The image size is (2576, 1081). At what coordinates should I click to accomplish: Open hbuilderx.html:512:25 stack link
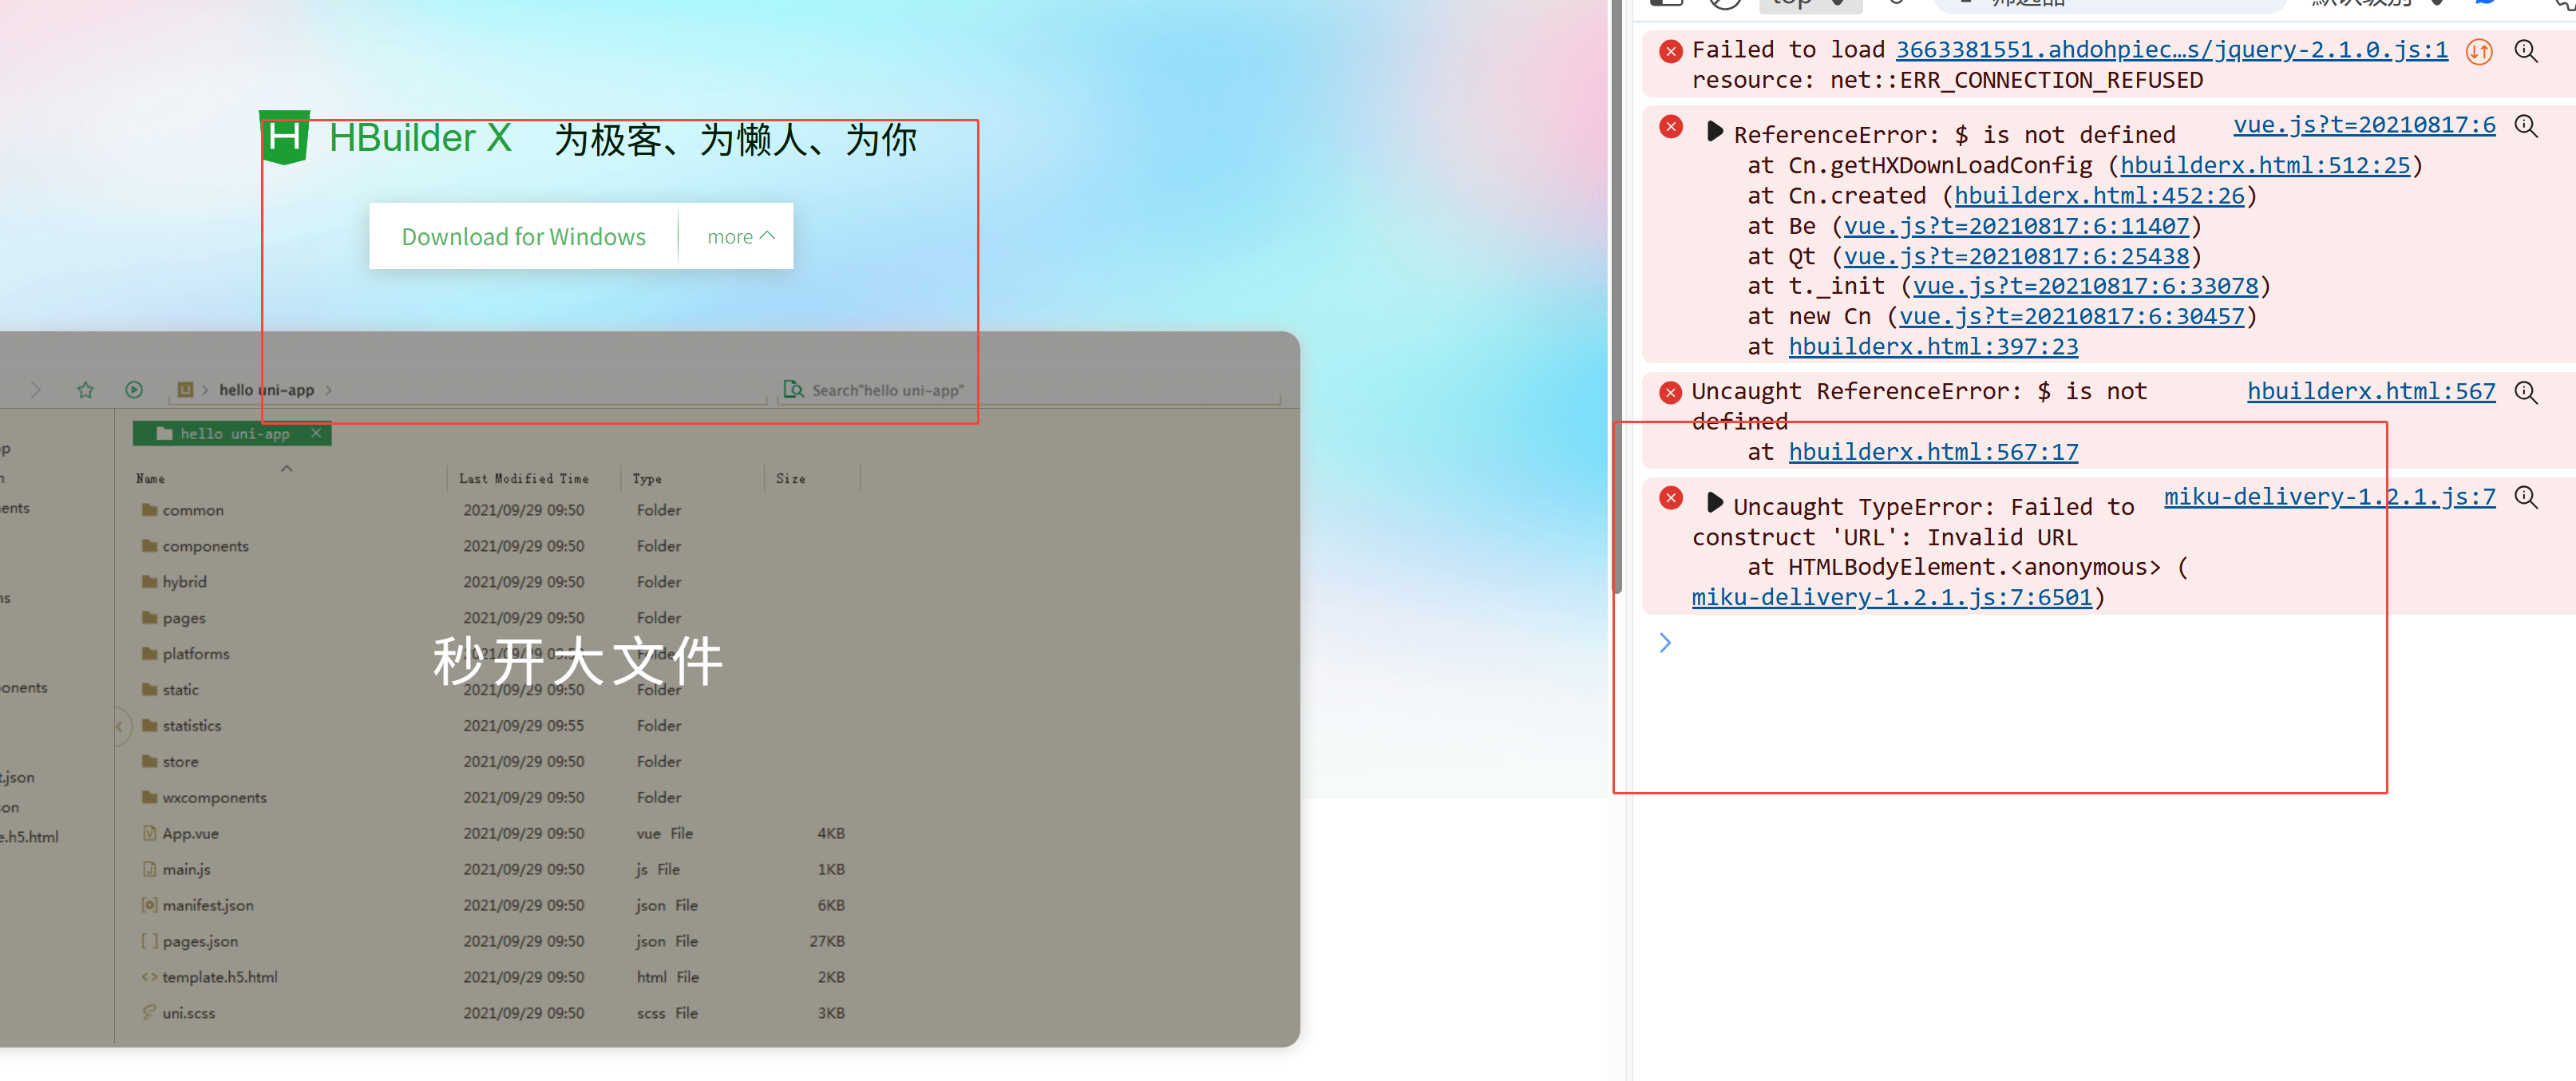click(x=2265, y=165)
